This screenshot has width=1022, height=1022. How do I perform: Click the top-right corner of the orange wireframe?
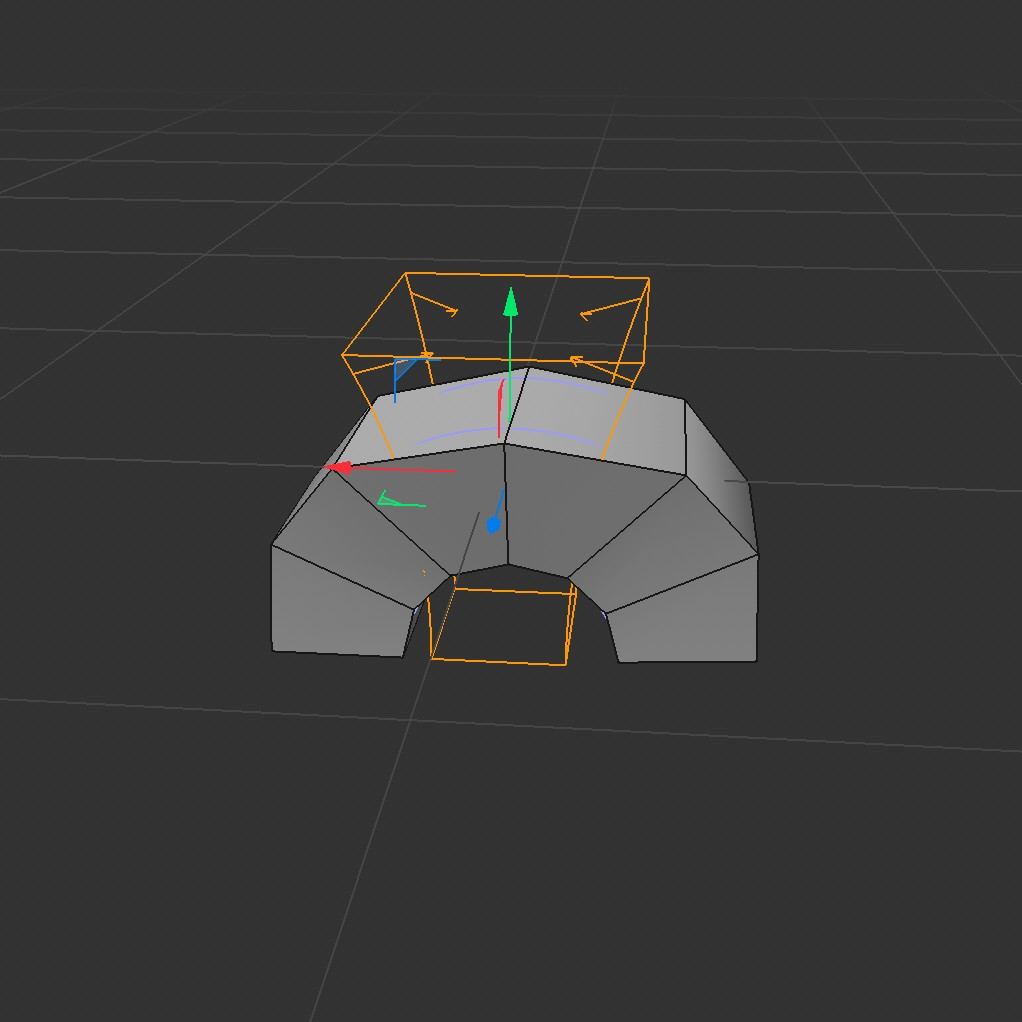tap(651, 277)
